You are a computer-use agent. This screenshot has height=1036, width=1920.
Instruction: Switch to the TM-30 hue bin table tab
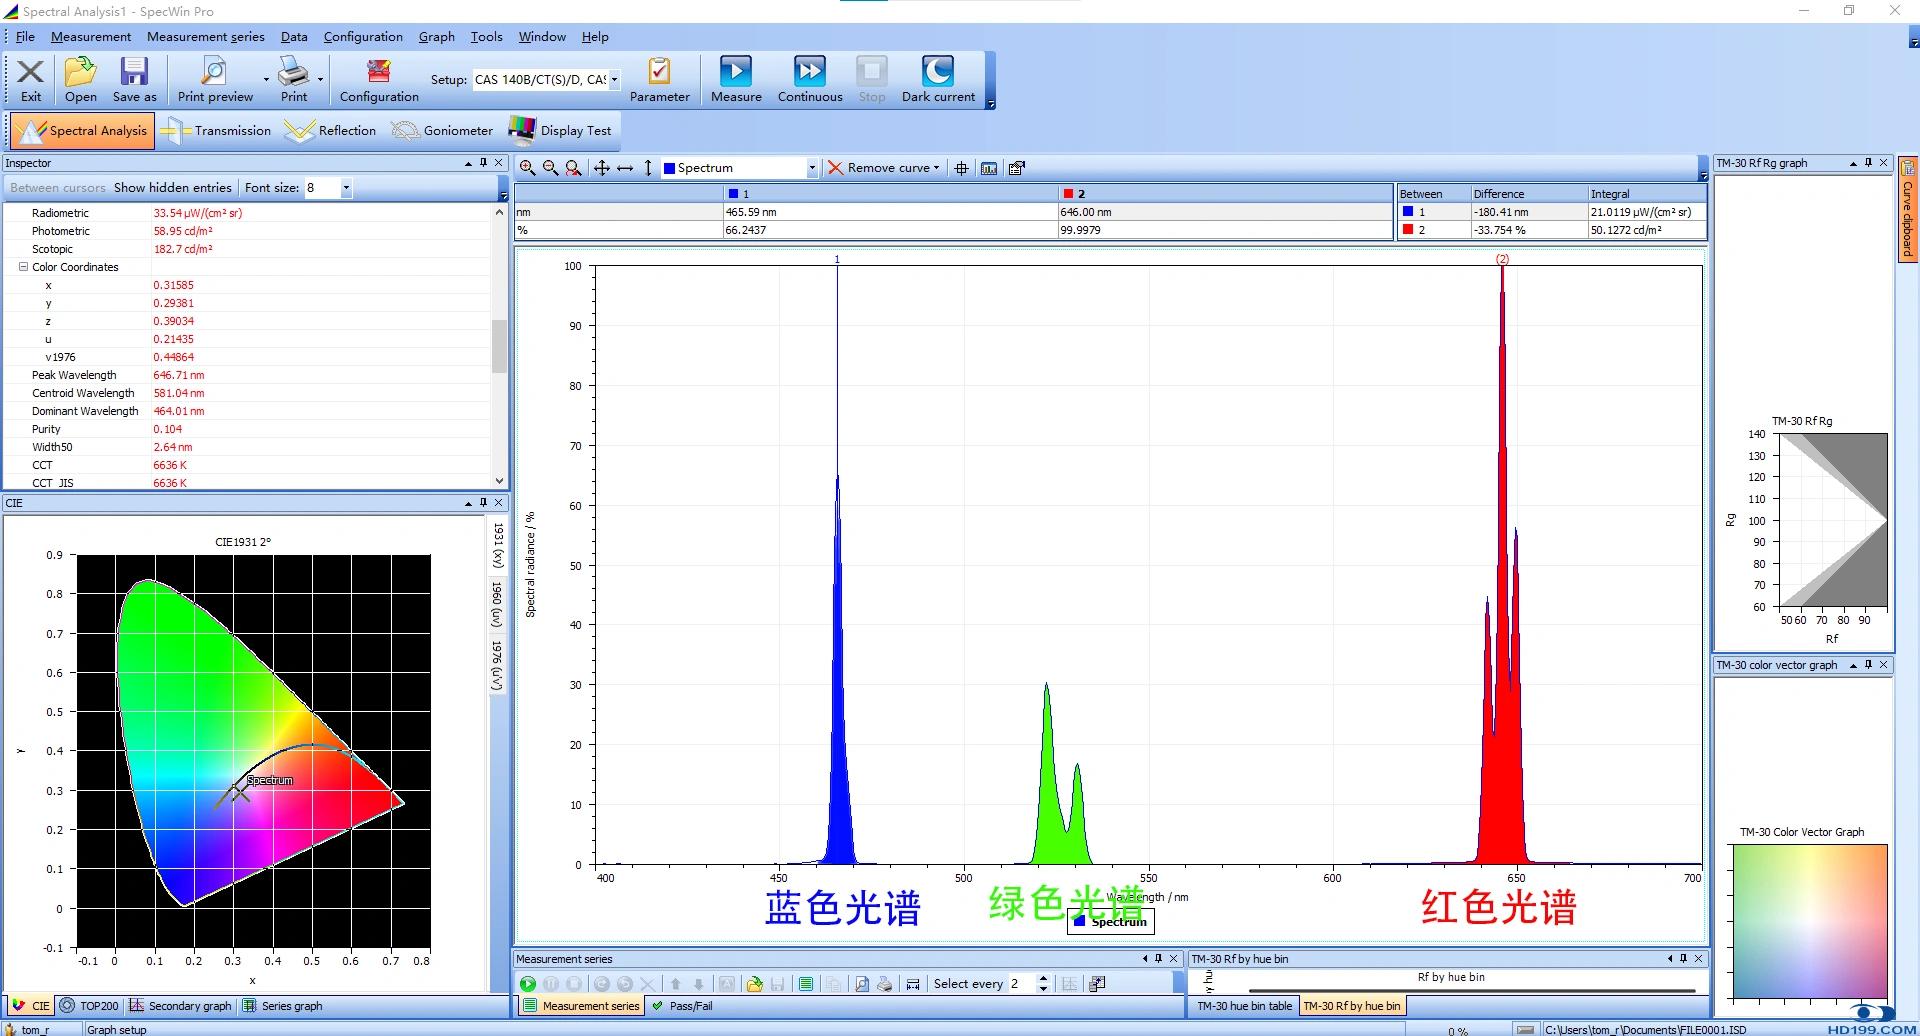pos(1244,1006)
